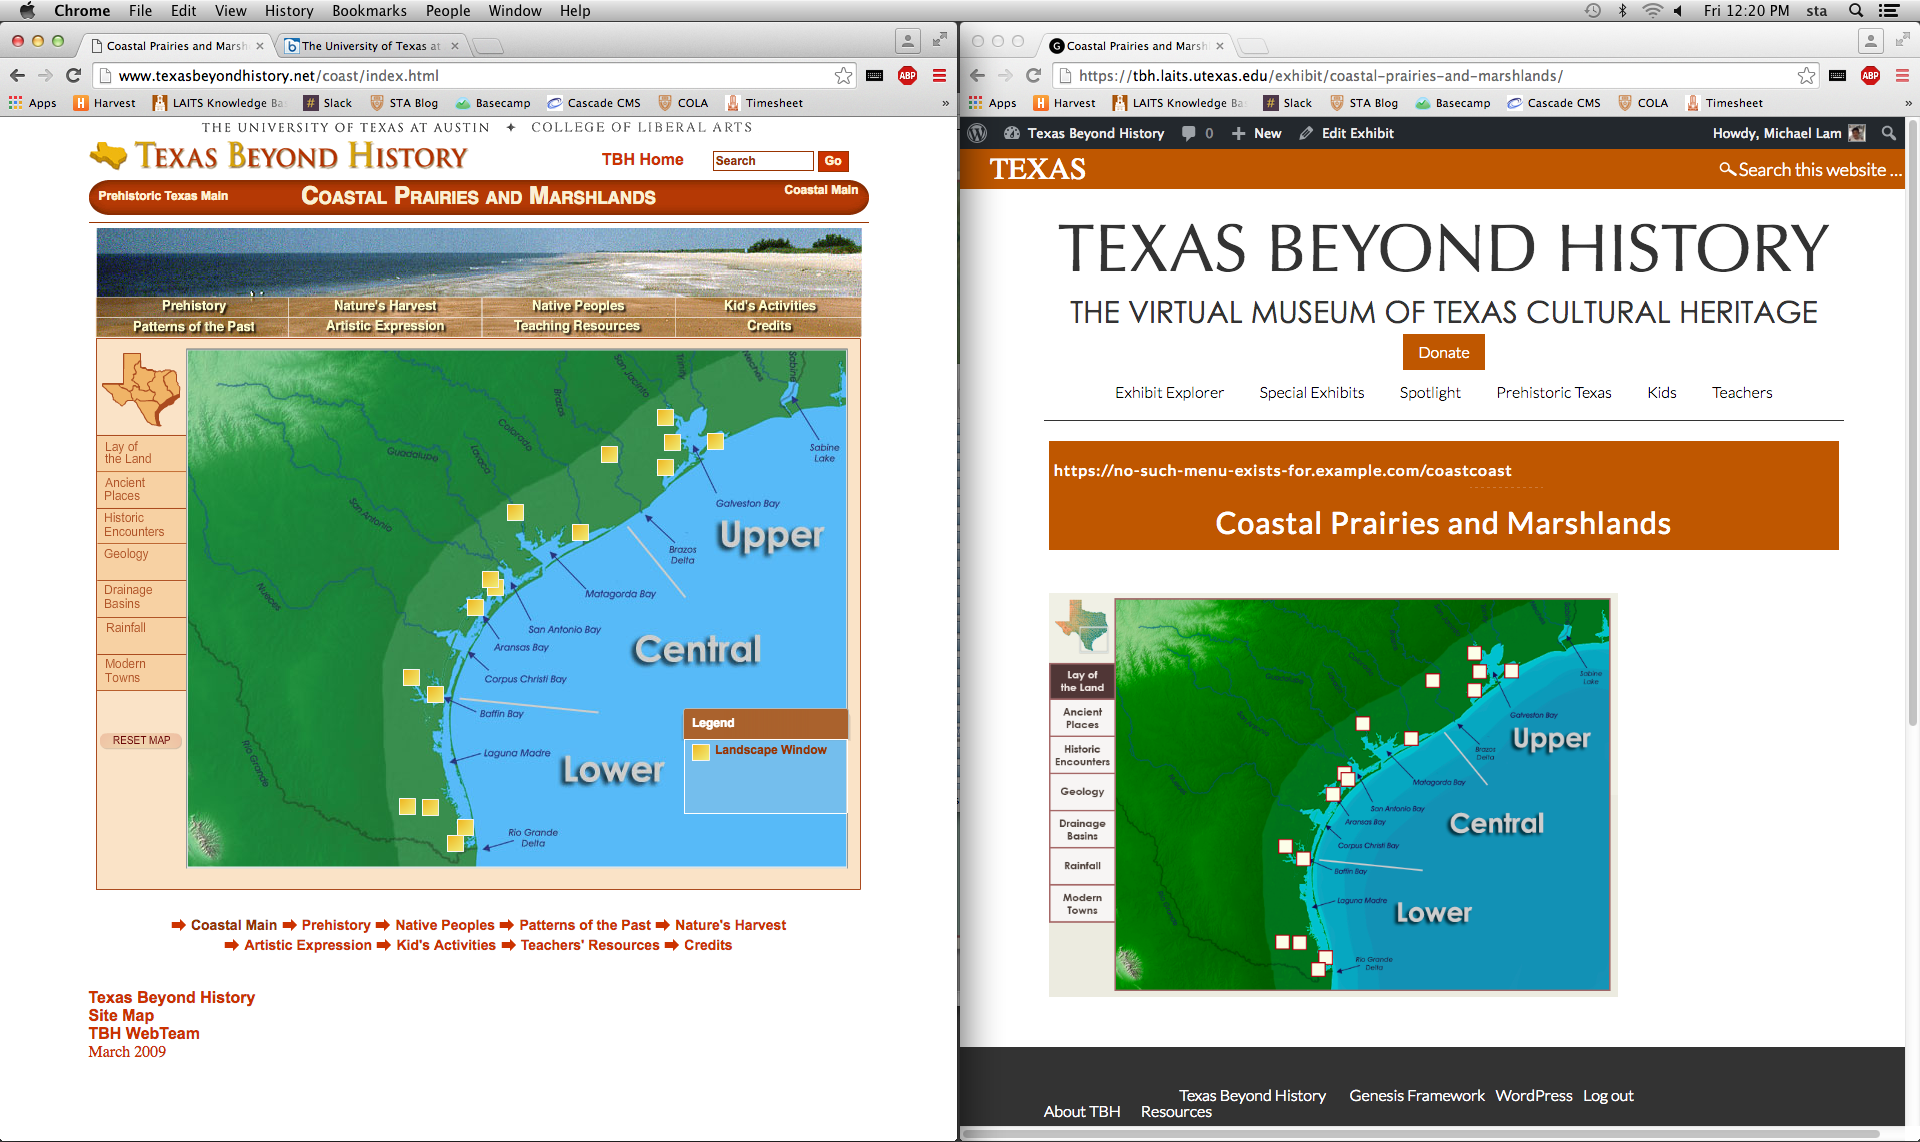Click the user profile button in left window
The width and height of the screenshot is (1920, 1142).
[907, 41]
